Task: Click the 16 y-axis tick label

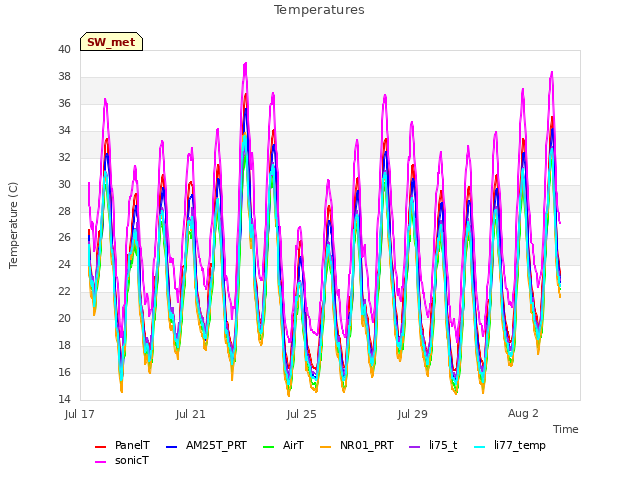Action: pyautogui.click(x=64, y=372)
